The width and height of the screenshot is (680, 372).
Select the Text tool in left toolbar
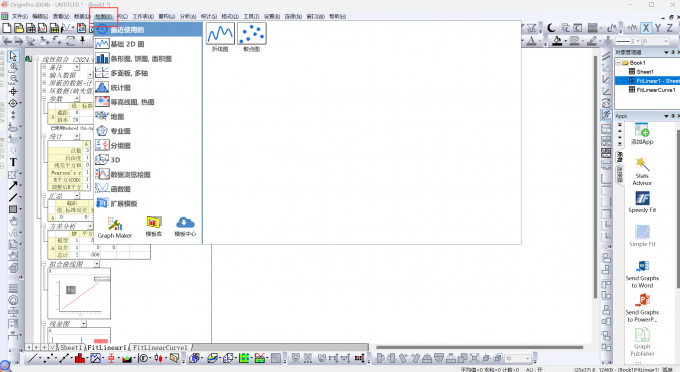pos(13,163)
